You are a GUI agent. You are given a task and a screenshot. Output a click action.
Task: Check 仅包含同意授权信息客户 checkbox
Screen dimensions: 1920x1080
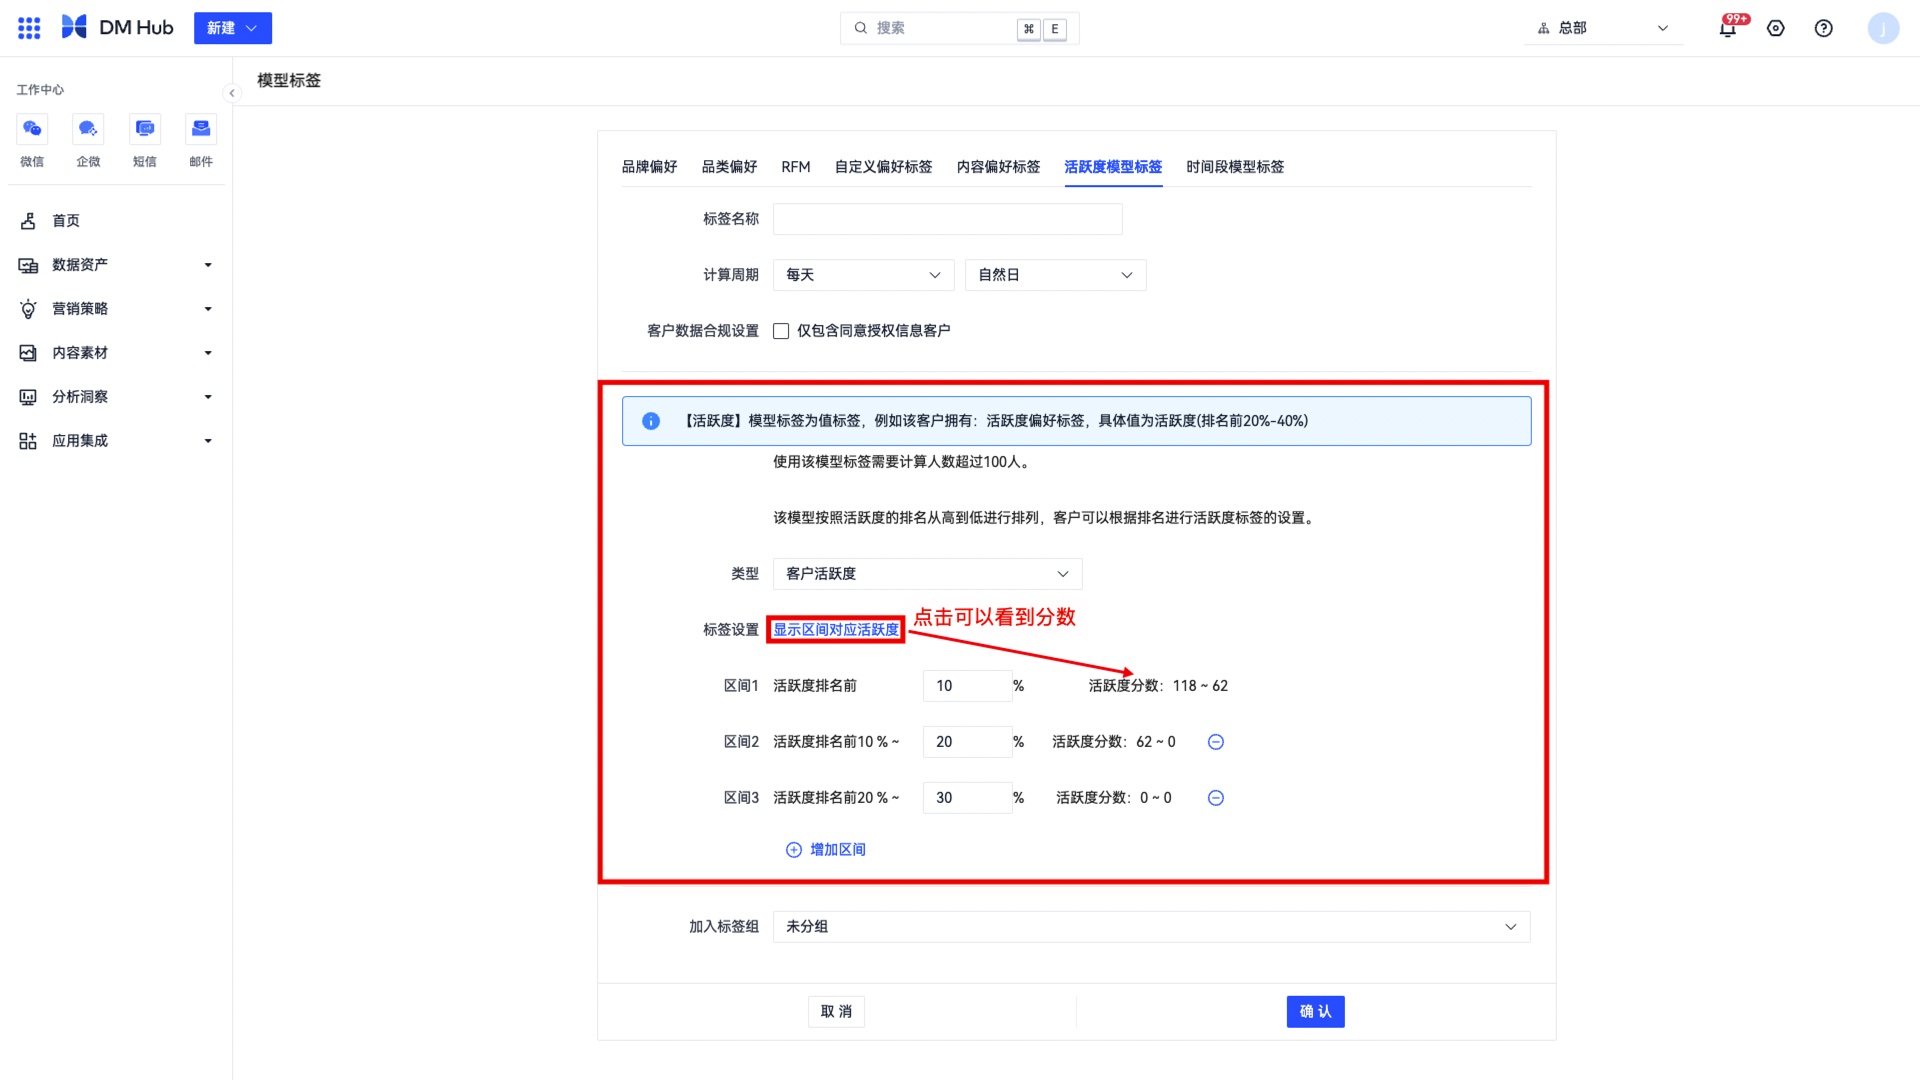pyautogui.click(x=781, y=331)
